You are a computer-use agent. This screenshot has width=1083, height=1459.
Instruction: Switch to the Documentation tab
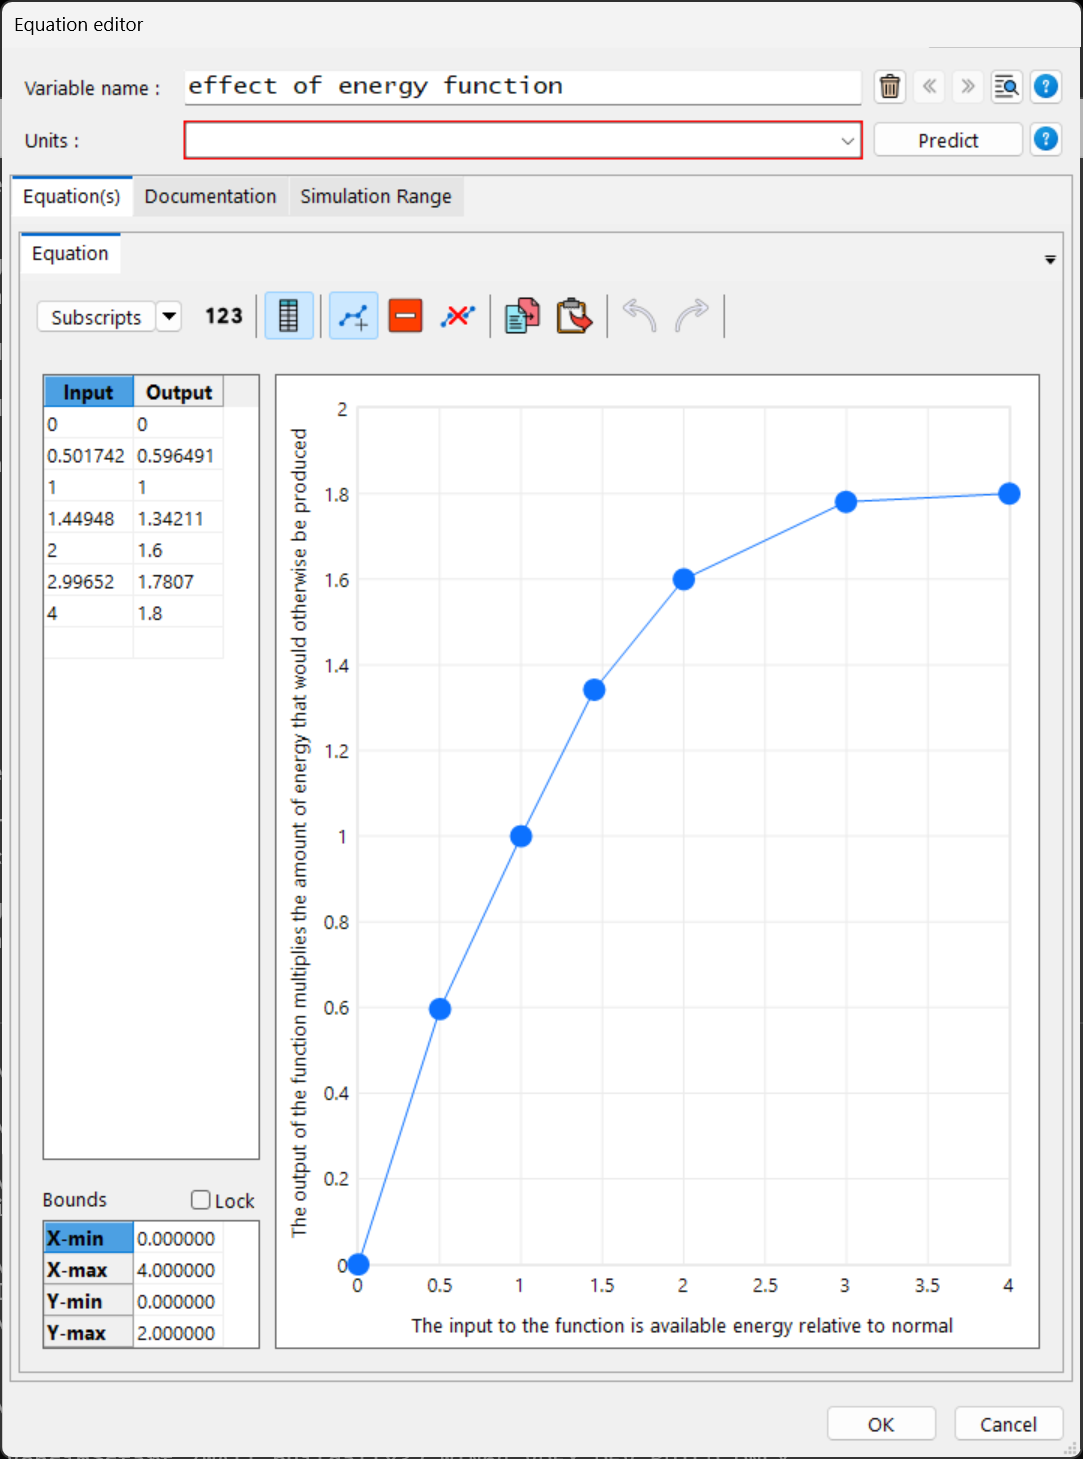[x=210, y=196]
